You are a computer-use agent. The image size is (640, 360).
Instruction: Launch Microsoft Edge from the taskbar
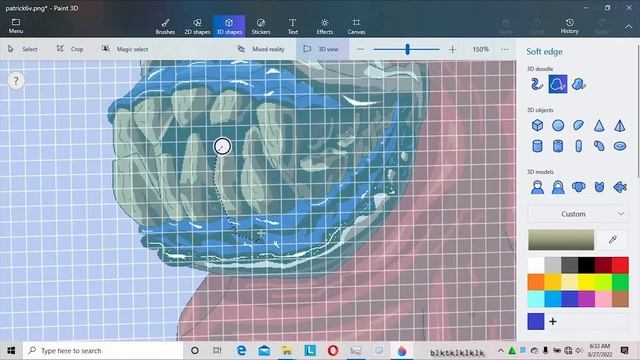pos(241,350)
